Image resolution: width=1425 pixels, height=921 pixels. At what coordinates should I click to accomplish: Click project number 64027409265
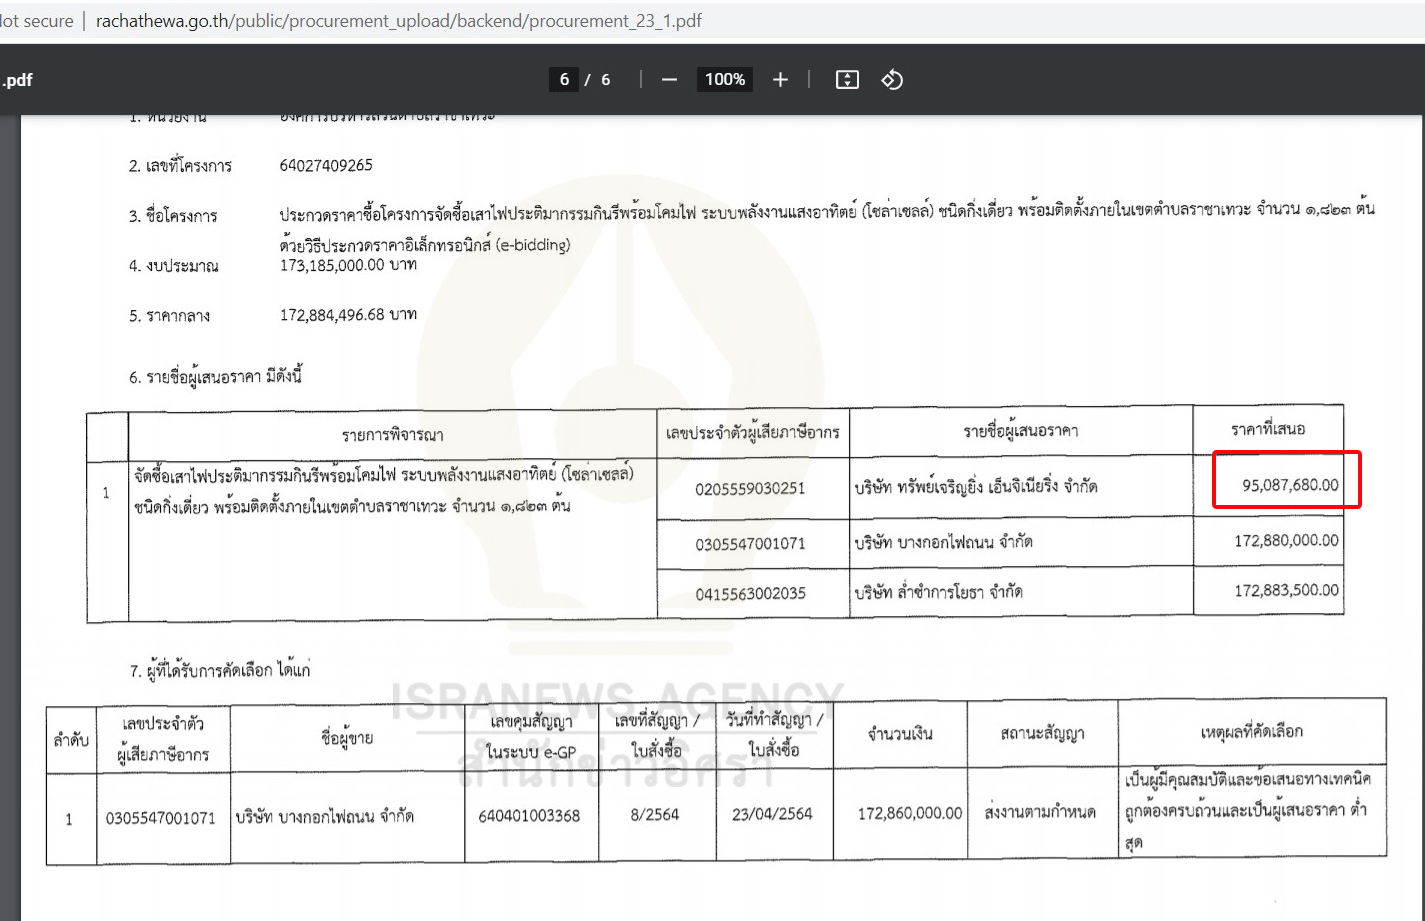(326, 165)
